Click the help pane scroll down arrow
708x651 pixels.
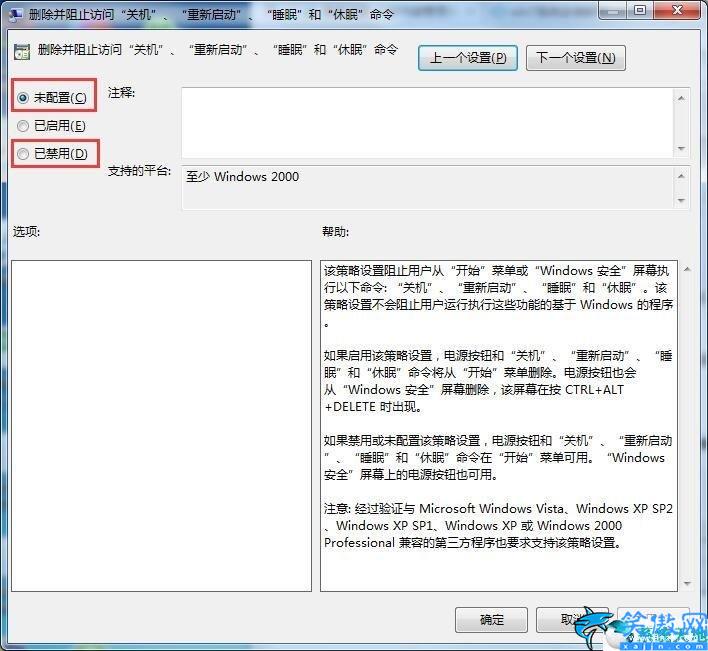[x=687, y=584]
